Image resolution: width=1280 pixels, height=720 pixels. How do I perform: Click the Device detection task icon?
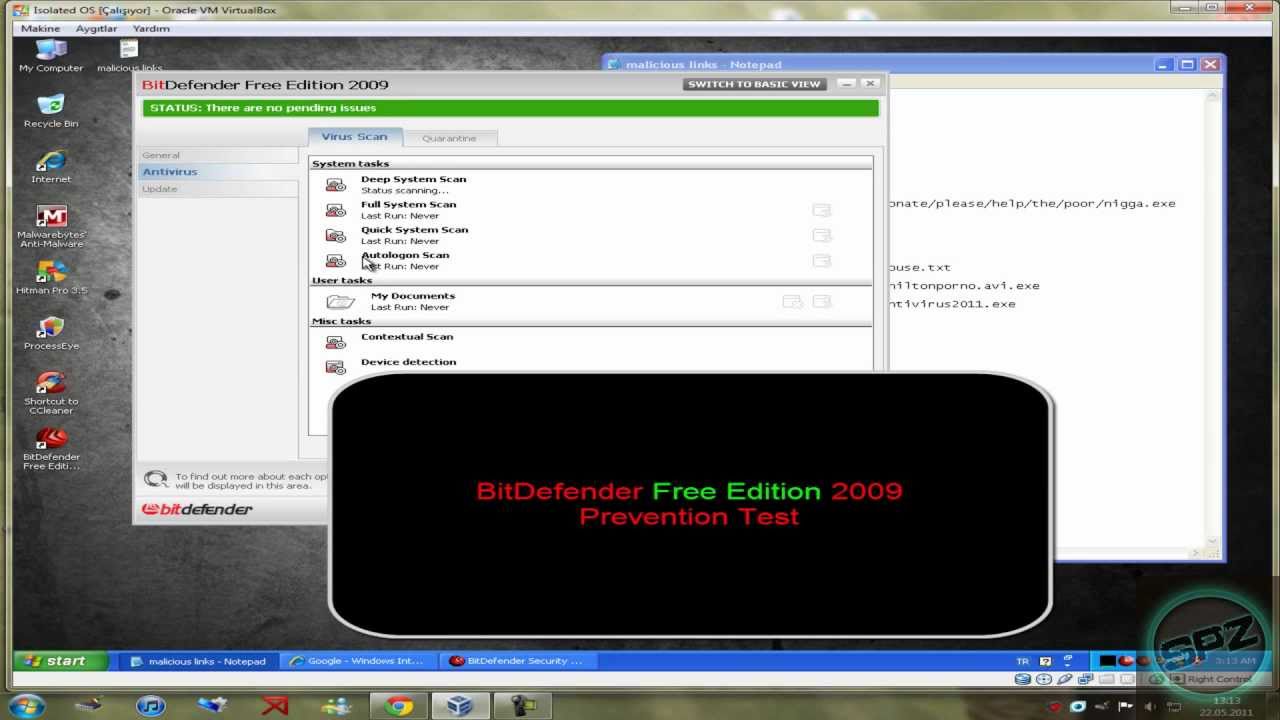point(336,367)
